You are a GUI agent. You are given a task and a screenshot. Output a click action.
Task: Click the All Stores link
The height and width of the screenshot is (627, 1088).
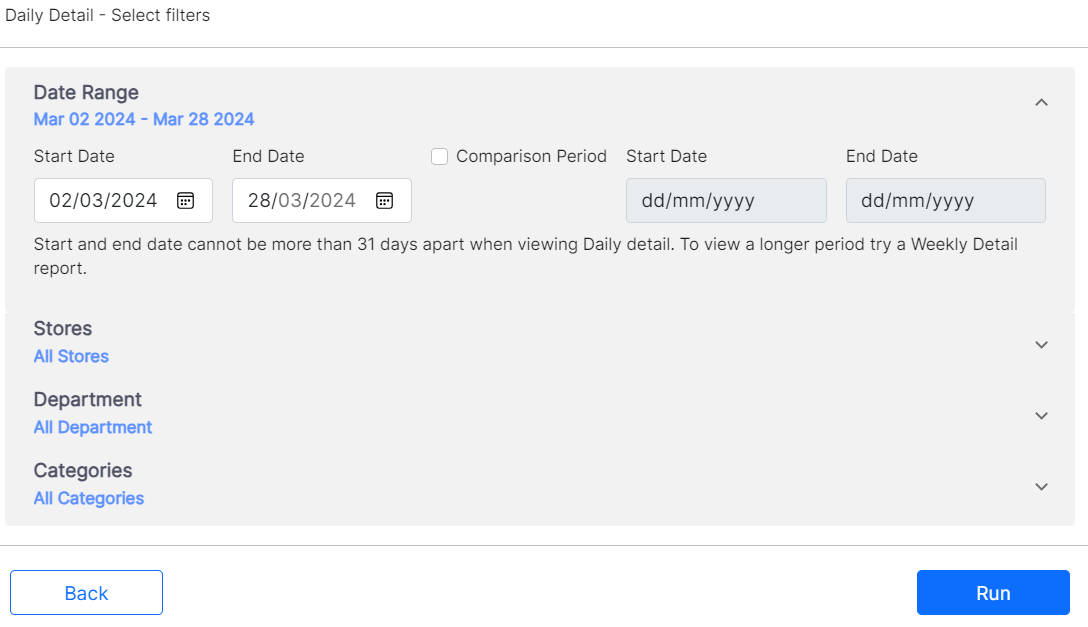[x=71, y=356]
